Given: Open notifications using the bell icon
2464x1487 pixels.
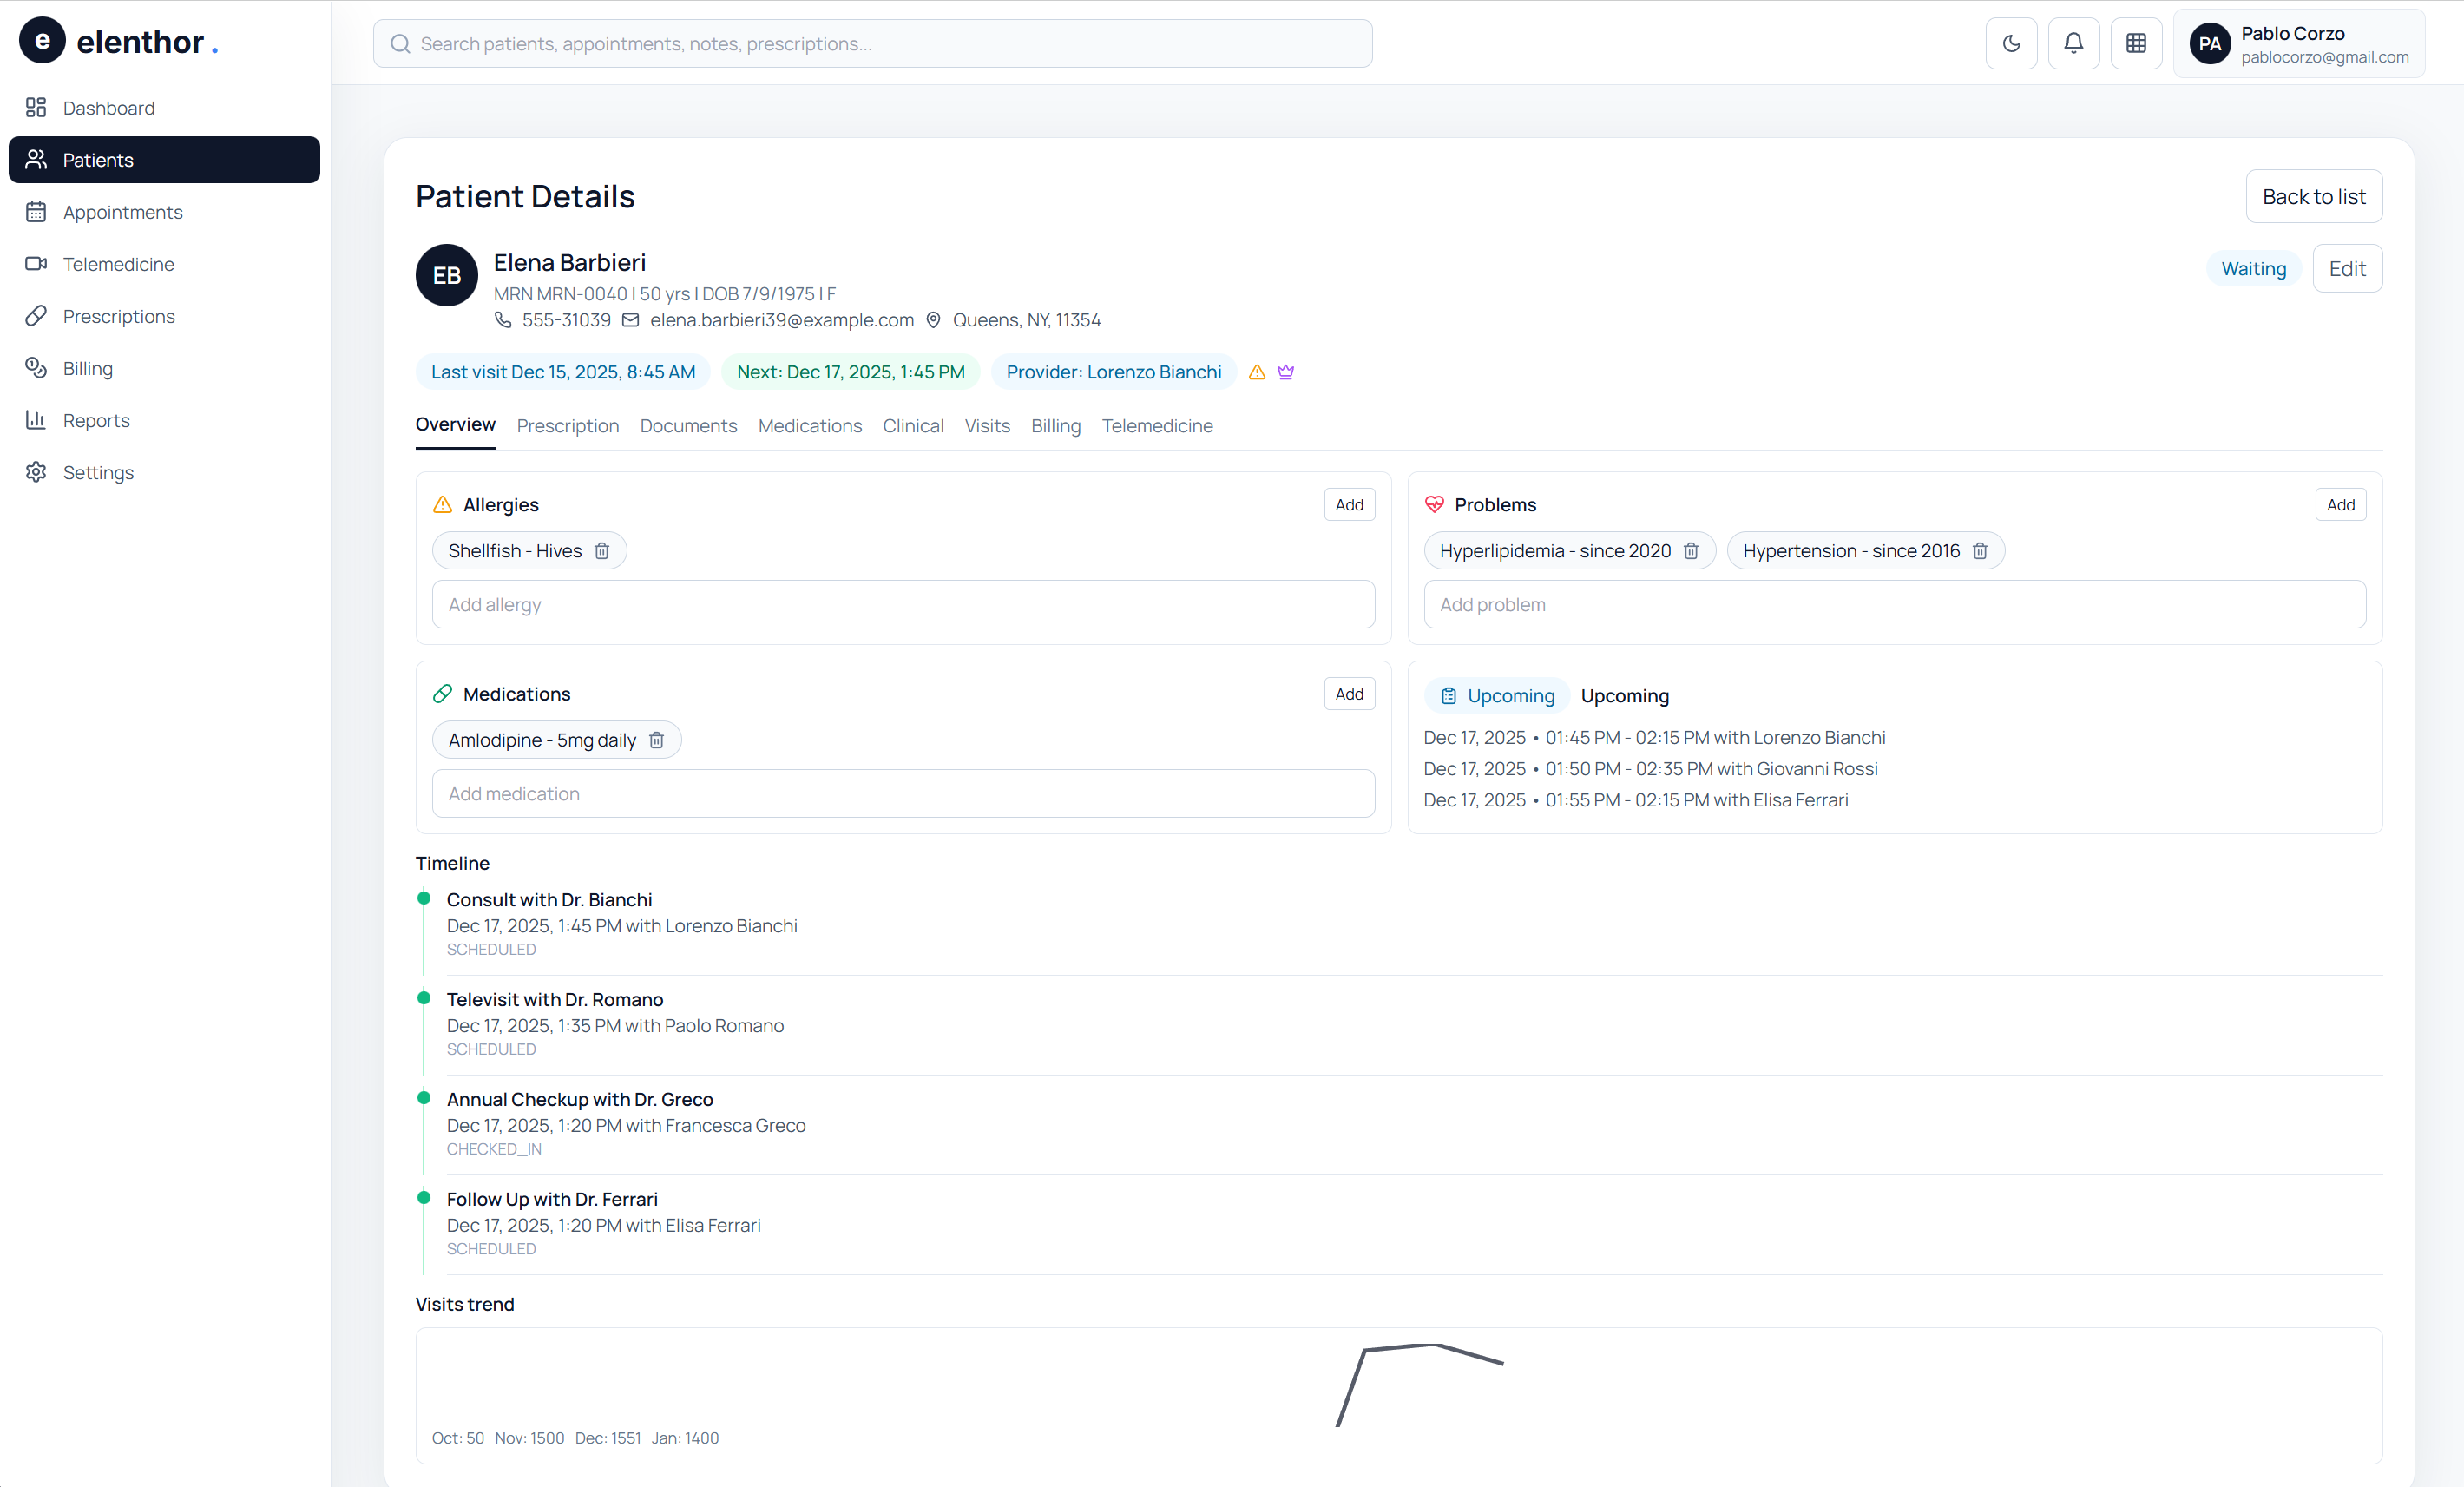Looking at the screenshot, I should tap(2073, 43).
